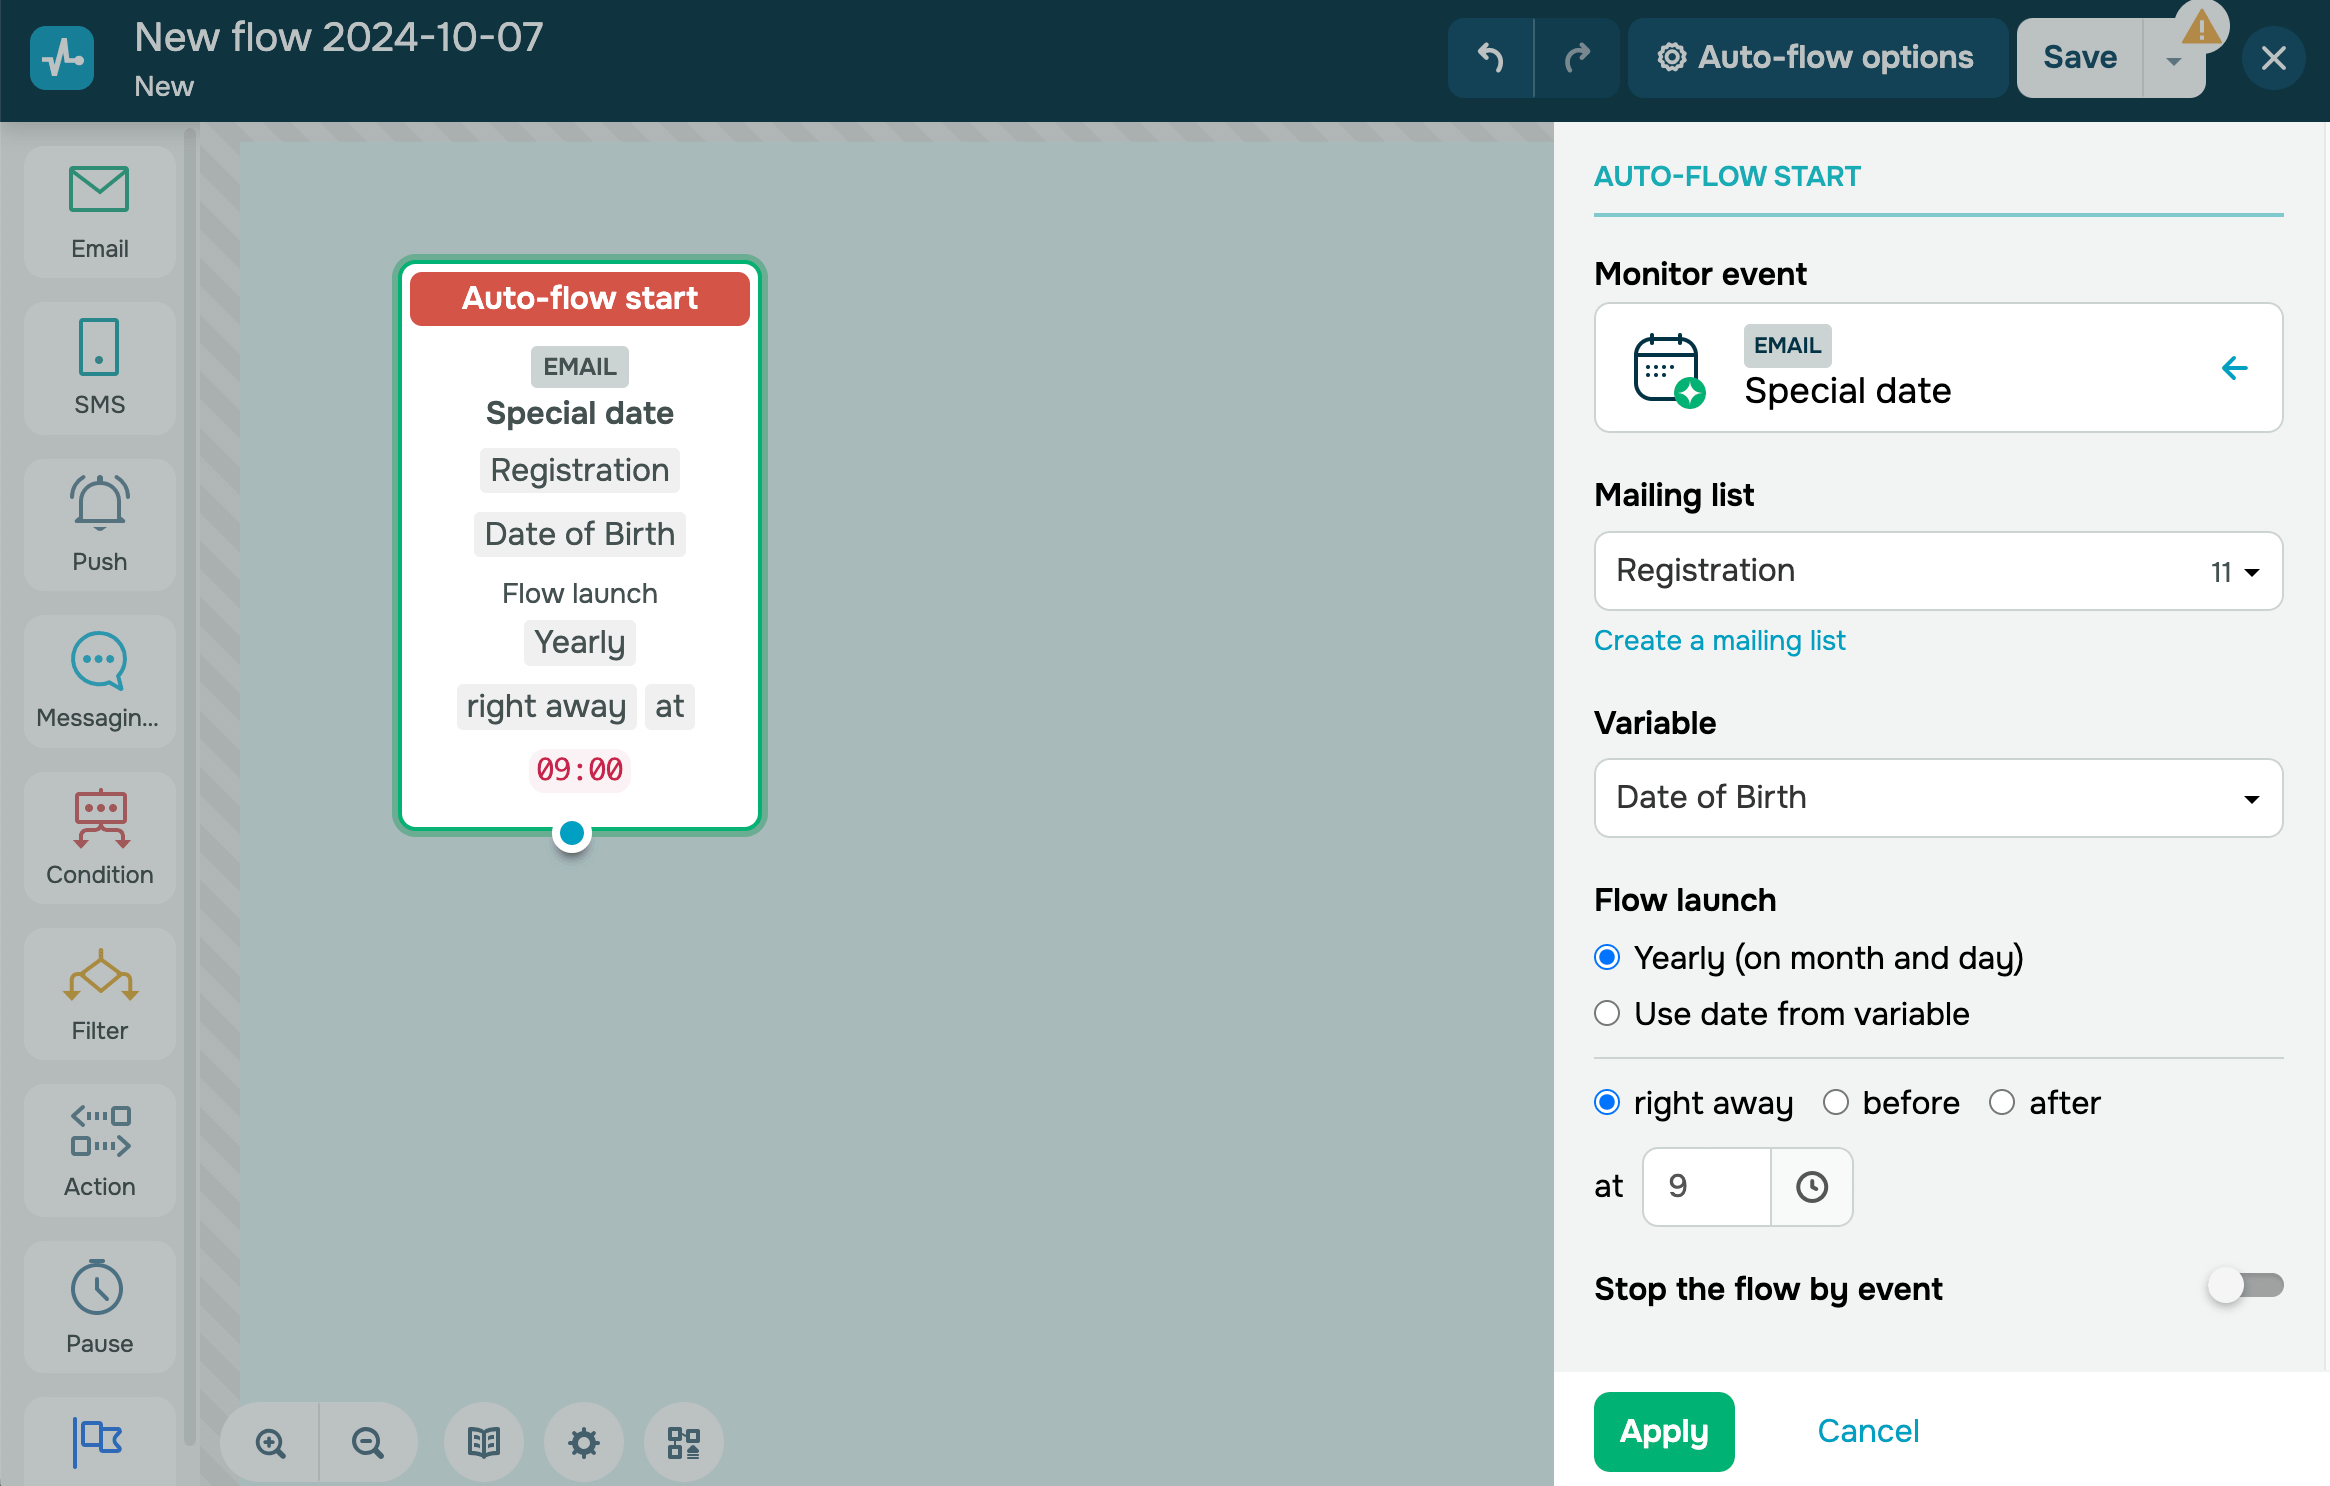This screenshot has width=2330, height=1486.
Task: Click the undo arrow button
Action: click(1490, 58)
